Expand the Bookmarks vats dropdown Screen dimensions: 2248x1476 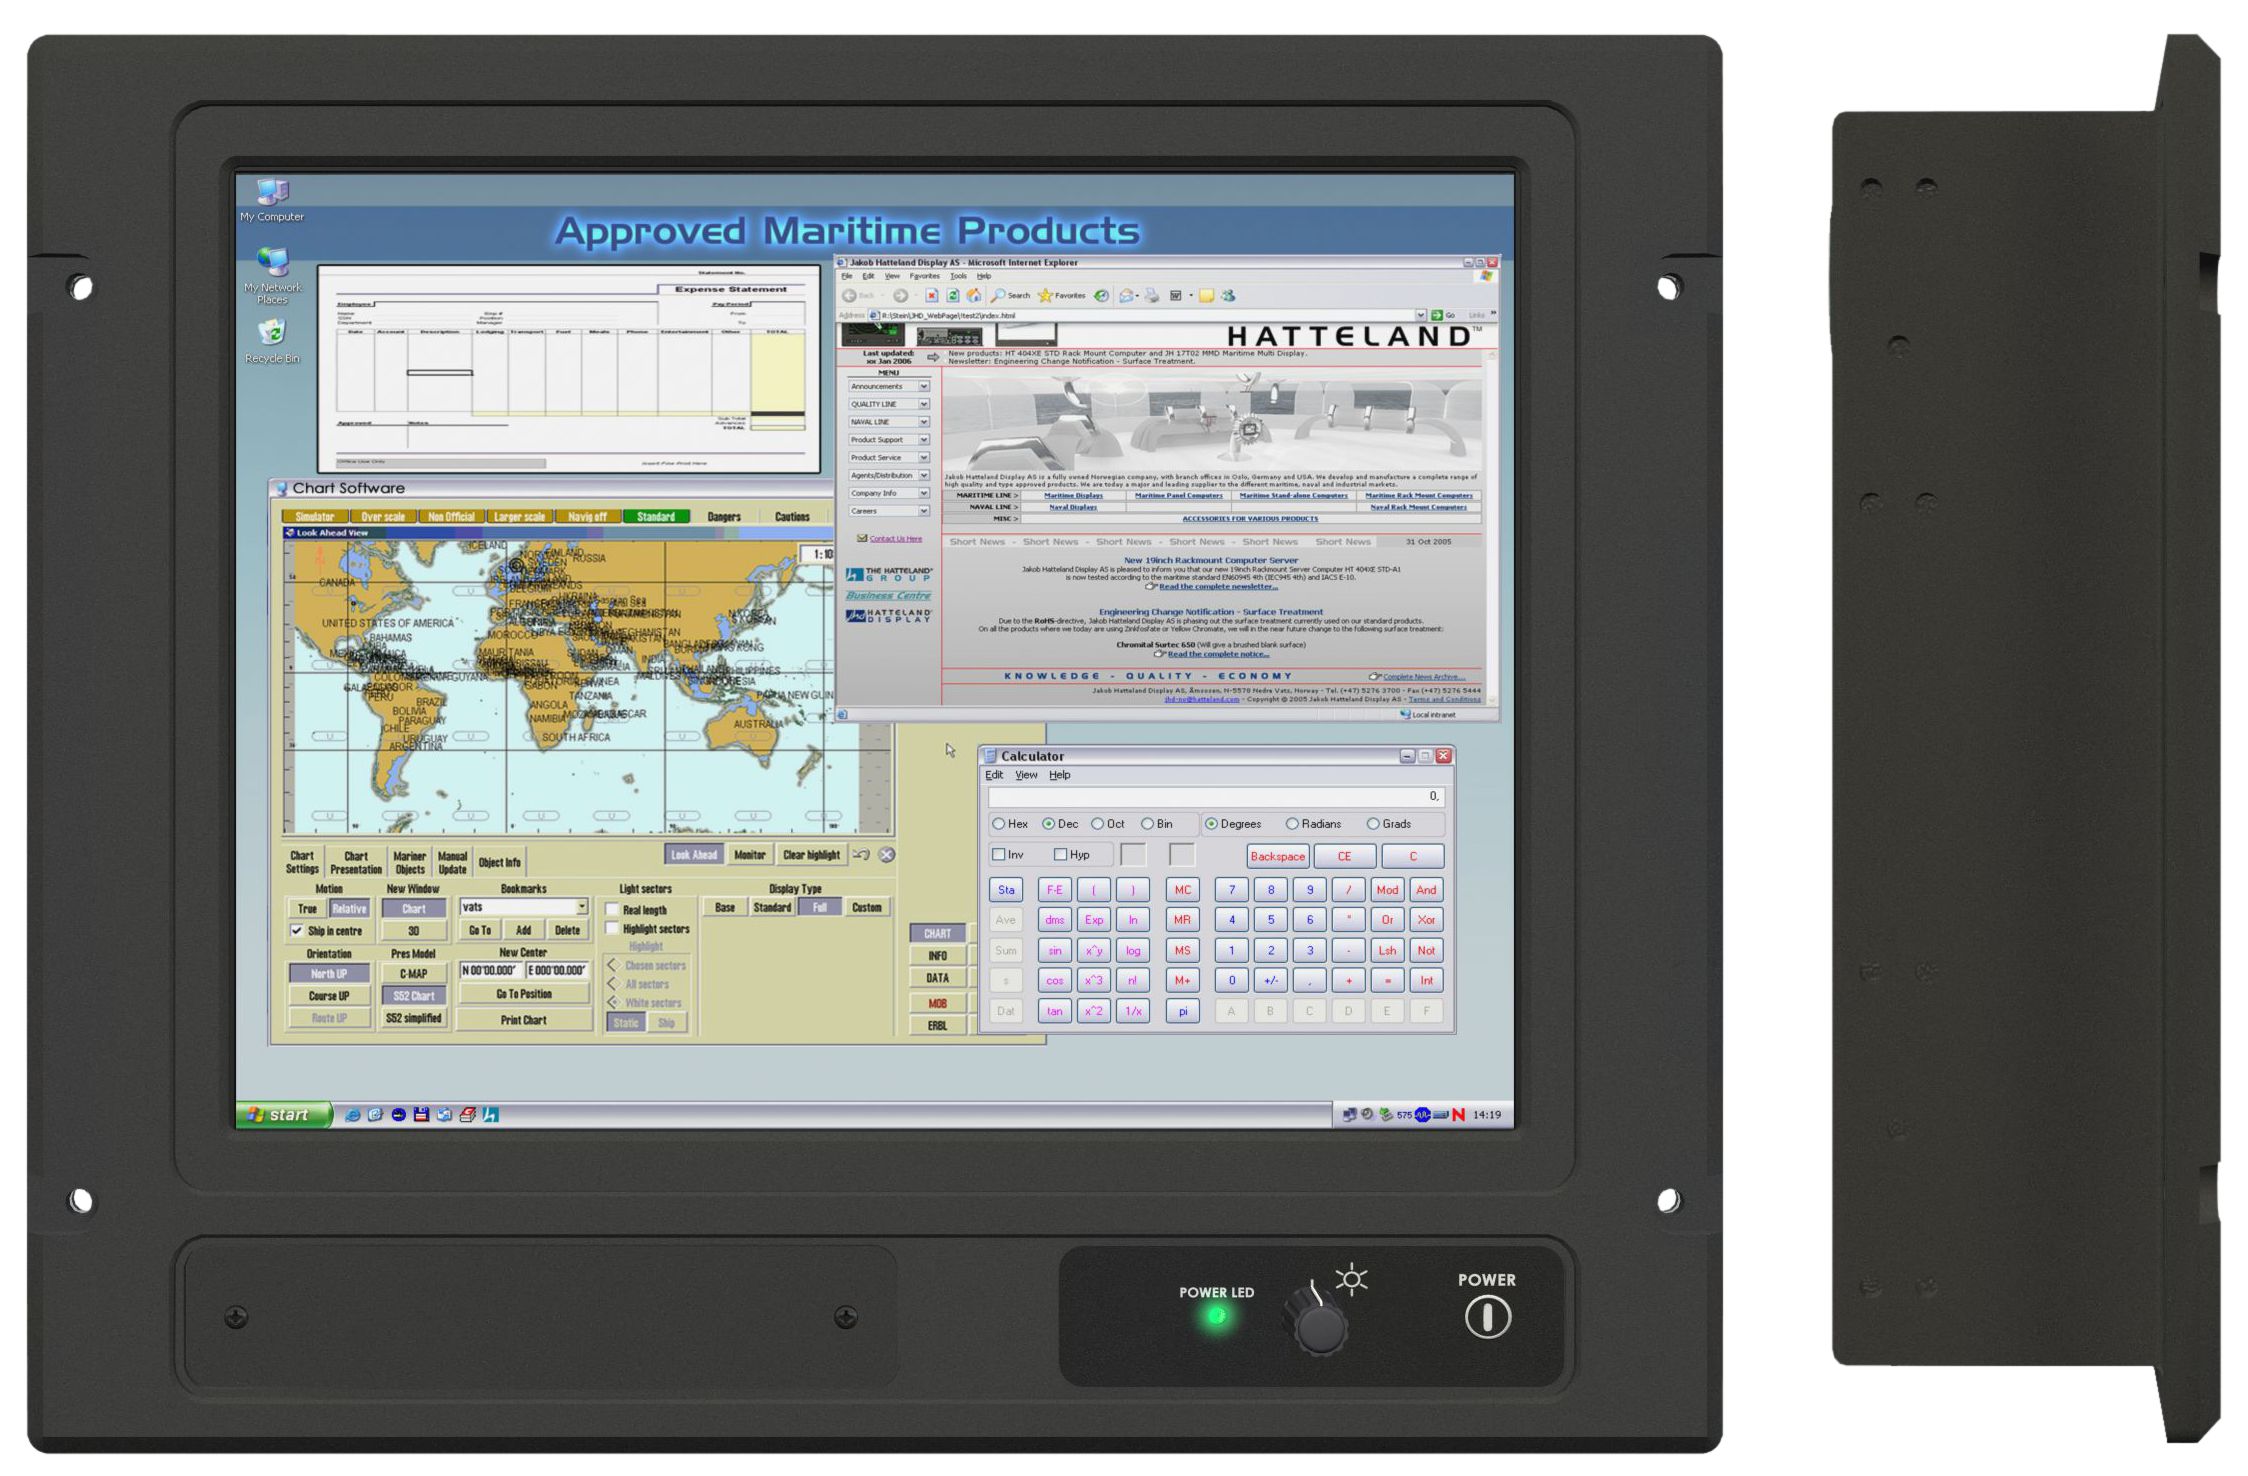pyautogui.click(x=581, y=907)
